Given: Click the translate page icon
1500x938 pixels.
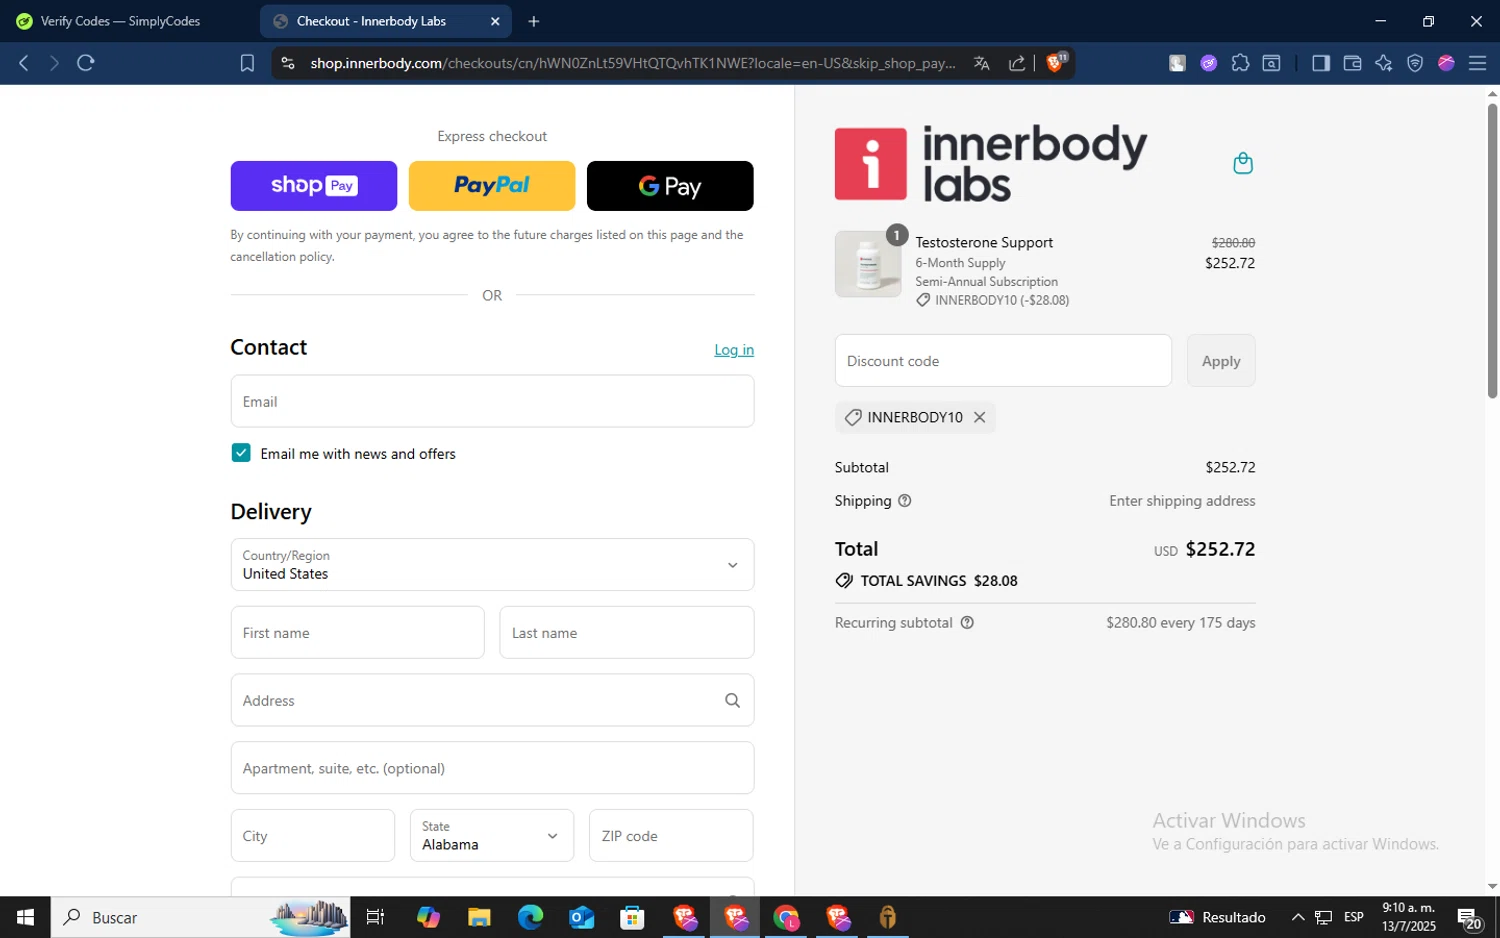Looking at the screenshot, I should click(x=982, y=63).
